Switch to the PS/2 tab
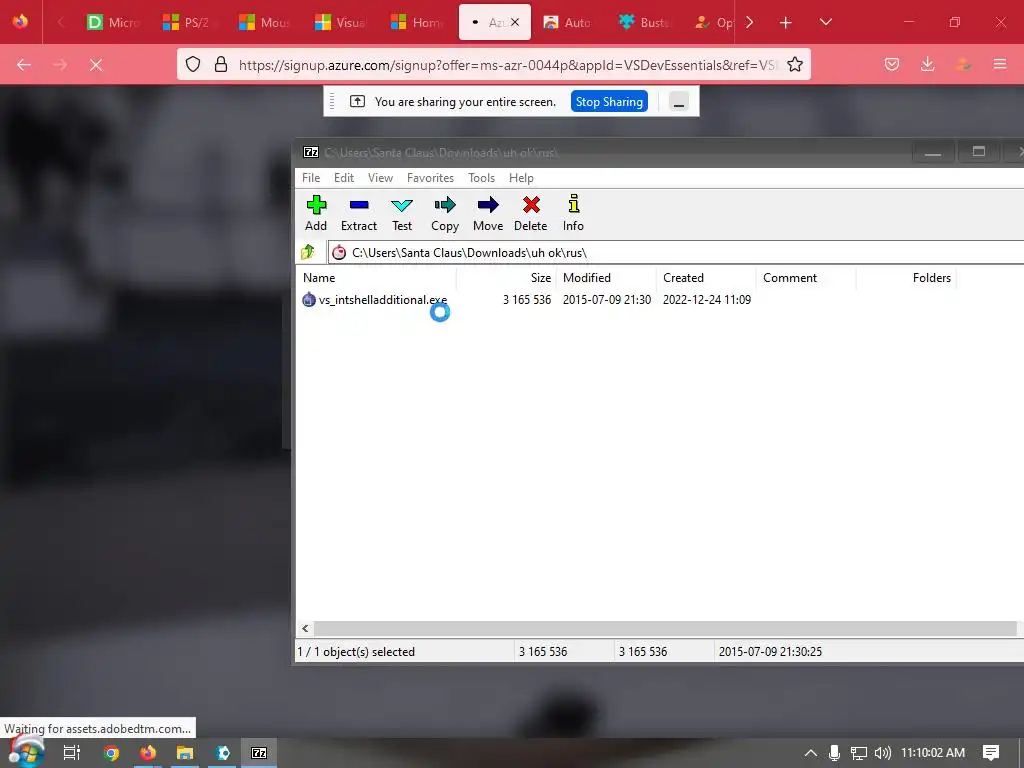This screenshot has width=1024, height=768. [188, 22]
